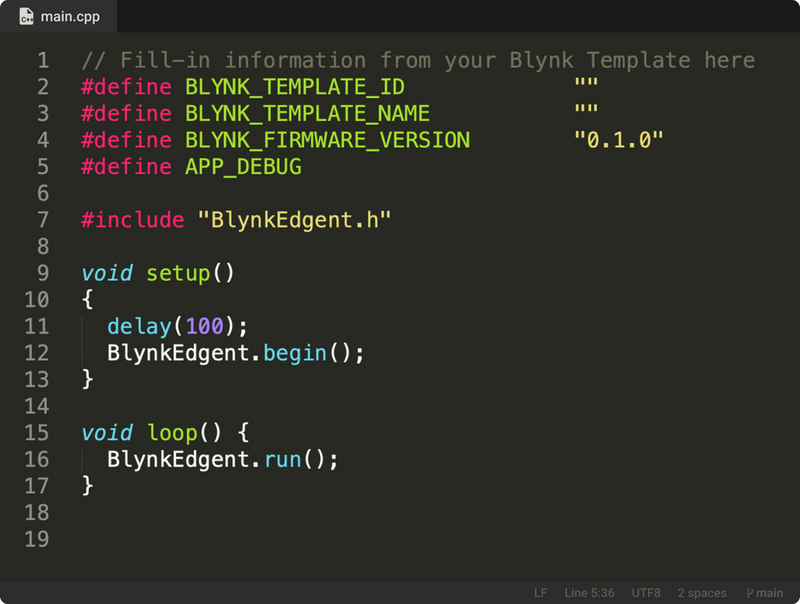Select the BlynkEdgent.h include string
Viewport: 800px width, 604px height.
(296, 220)
